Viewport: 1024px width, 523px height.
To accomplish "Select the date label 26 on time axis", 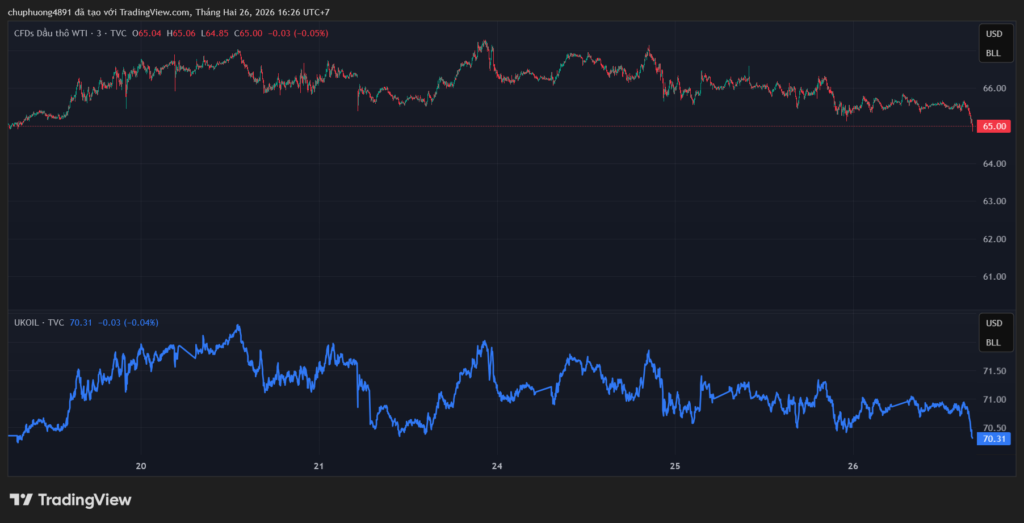I will pos(853,466).
